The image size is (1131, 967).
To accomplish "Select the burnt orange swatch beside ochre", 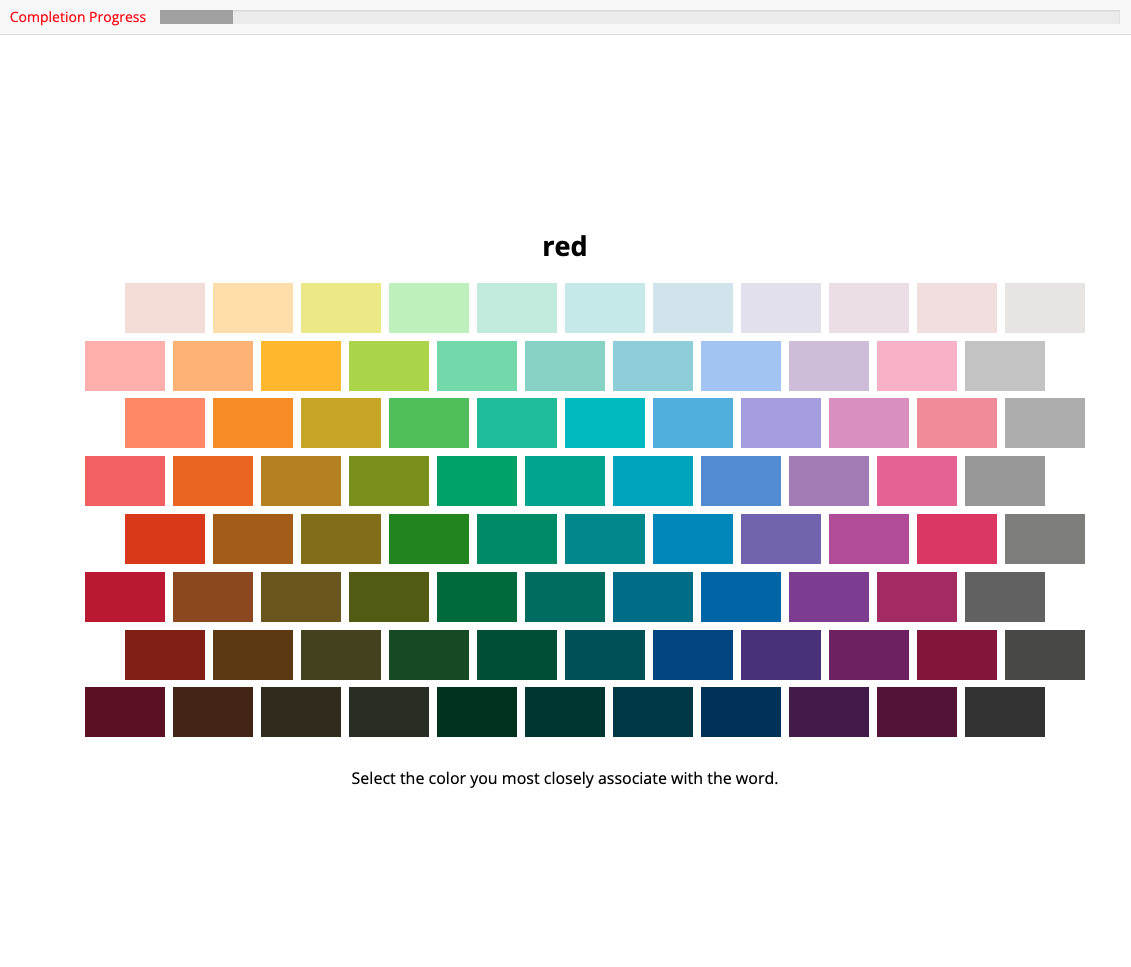I will click(x=213, y=481).
